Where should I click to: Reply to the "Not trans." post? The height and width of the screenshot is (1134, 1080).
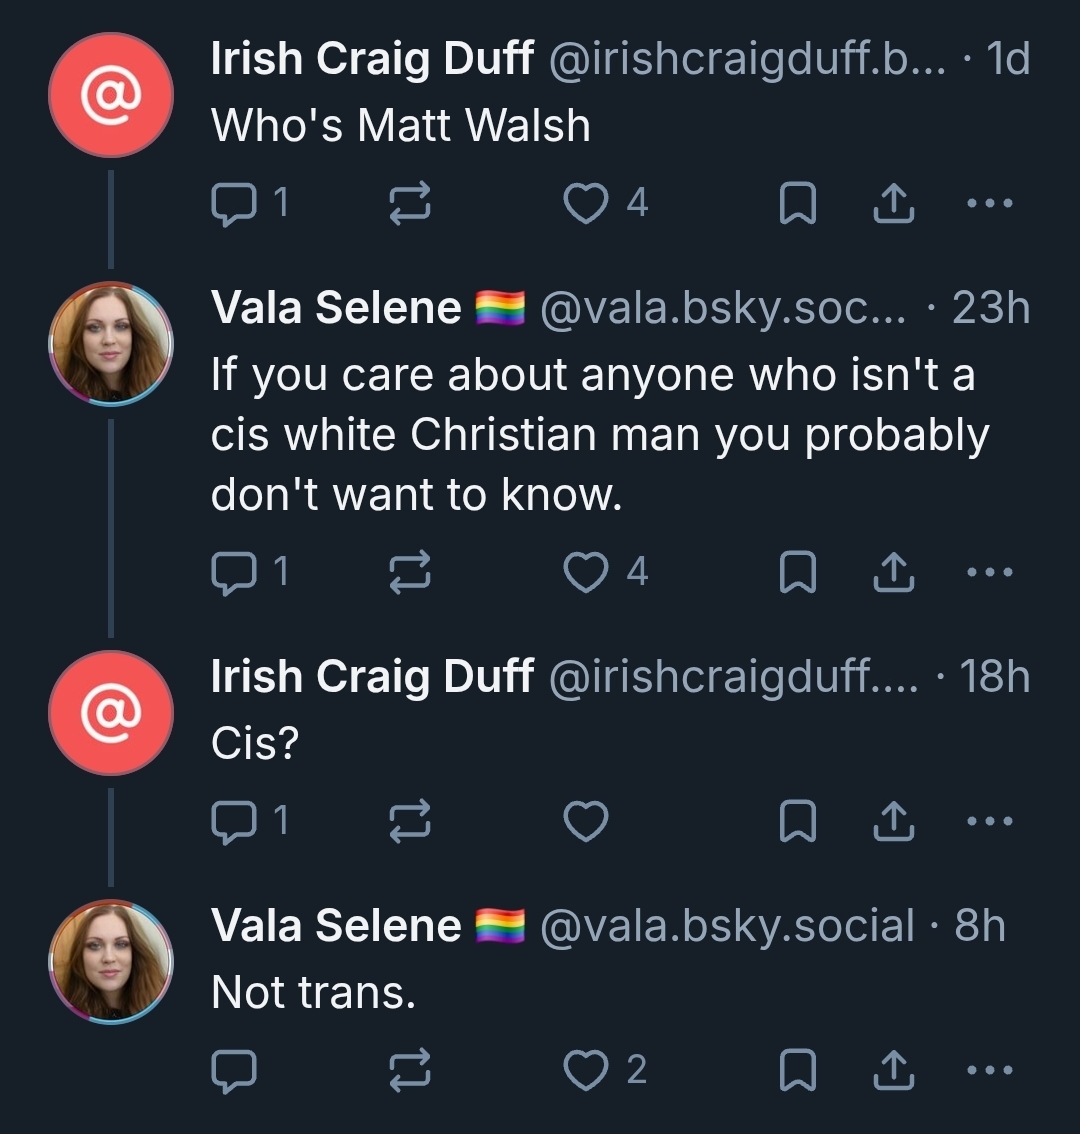pos(233,1070)
